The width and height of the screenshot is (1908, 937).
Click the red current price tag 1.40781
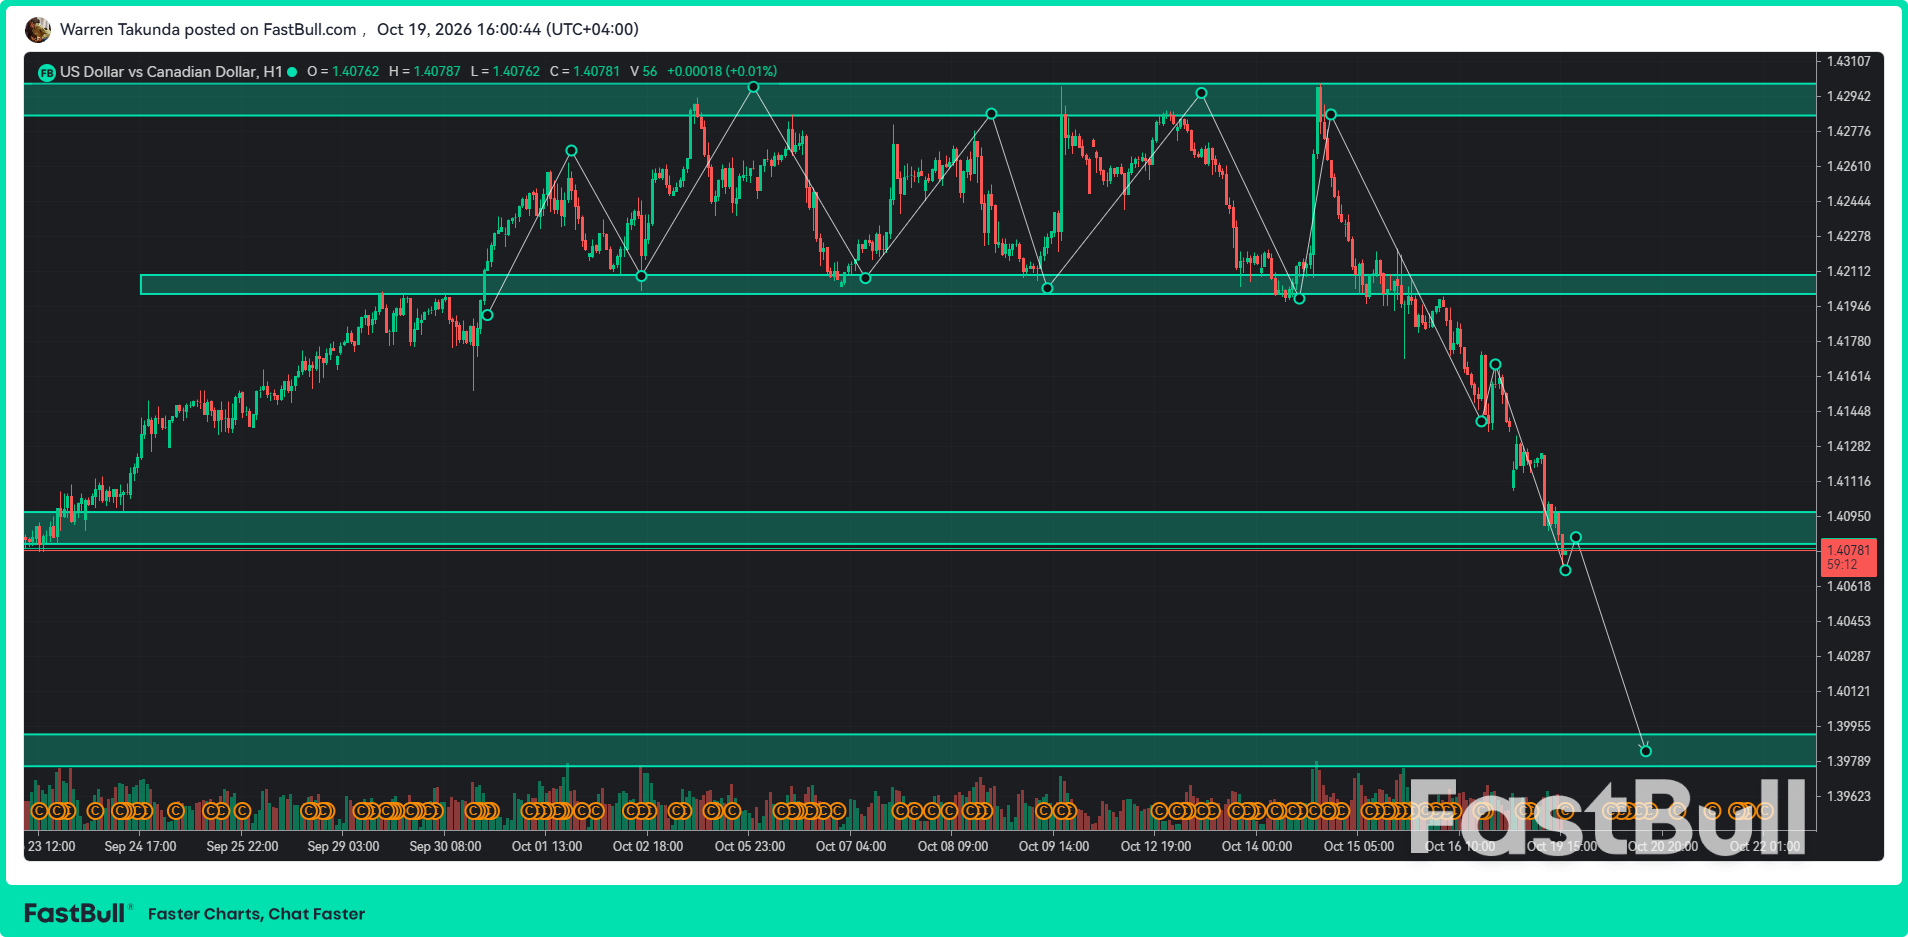[1849, 557]
